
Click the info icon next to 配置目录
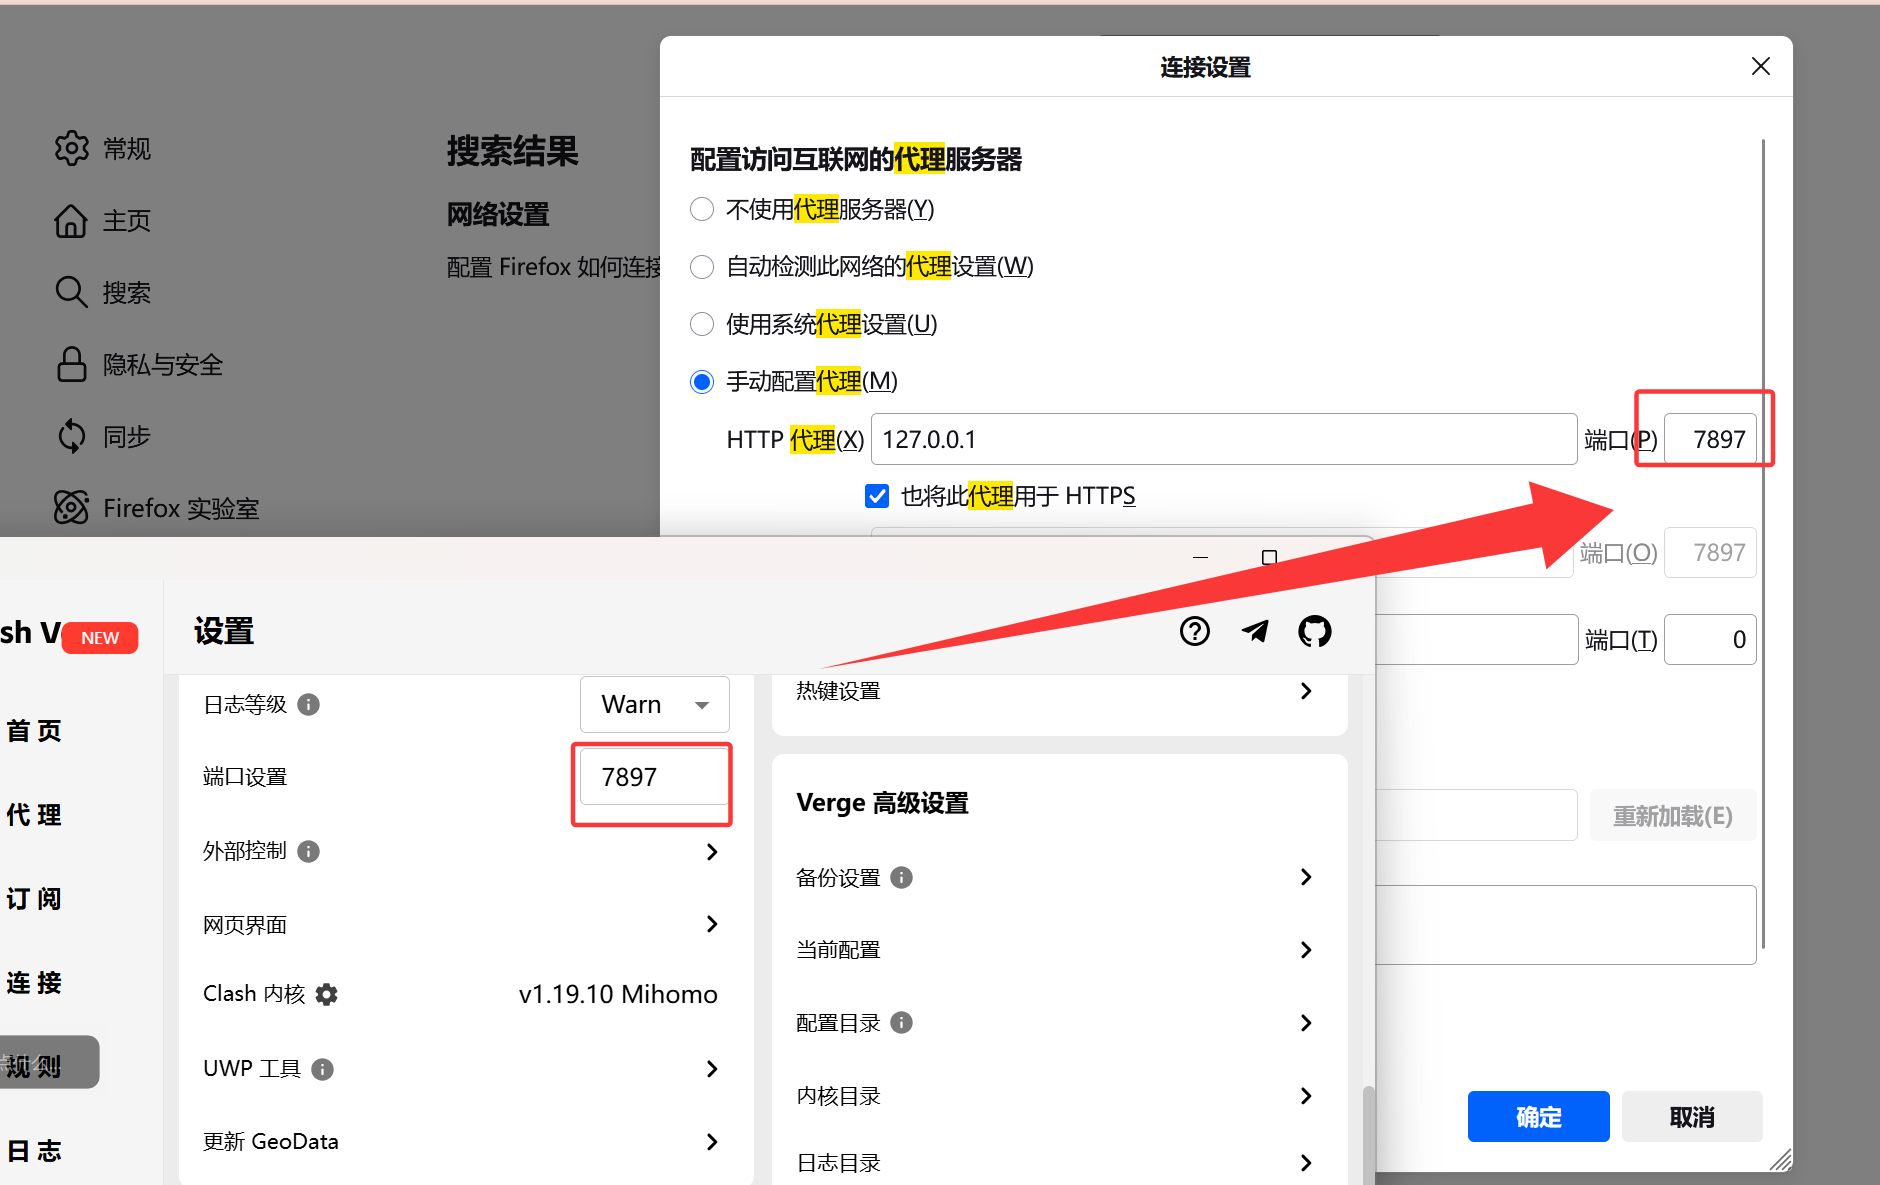(x=901, y=1022)
